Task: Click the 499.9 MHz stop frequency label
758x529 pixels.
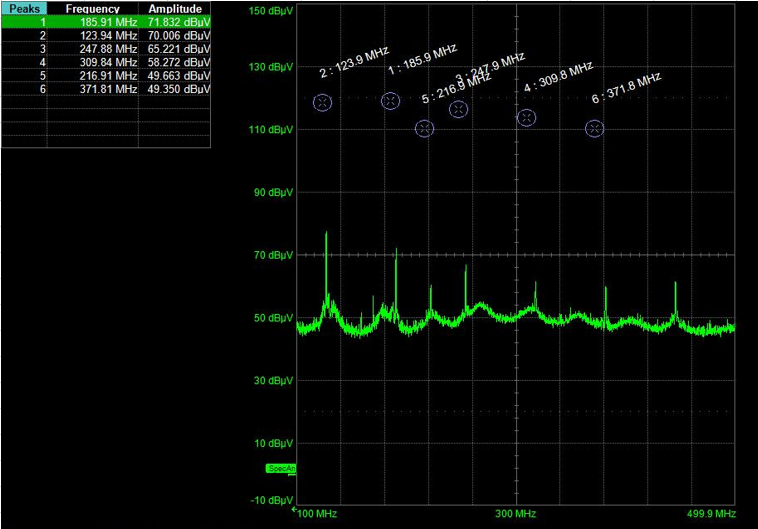Action: click(712, 514)
